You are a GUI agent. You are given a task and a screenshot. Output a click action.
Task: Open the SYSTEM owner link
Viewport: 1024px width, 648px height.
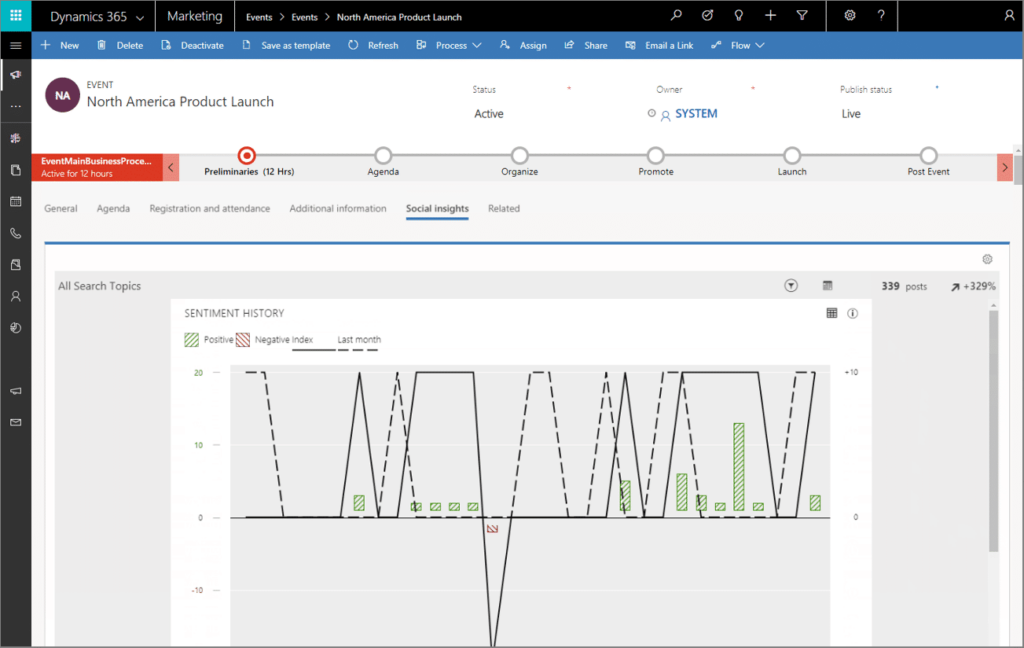point(696,114)
